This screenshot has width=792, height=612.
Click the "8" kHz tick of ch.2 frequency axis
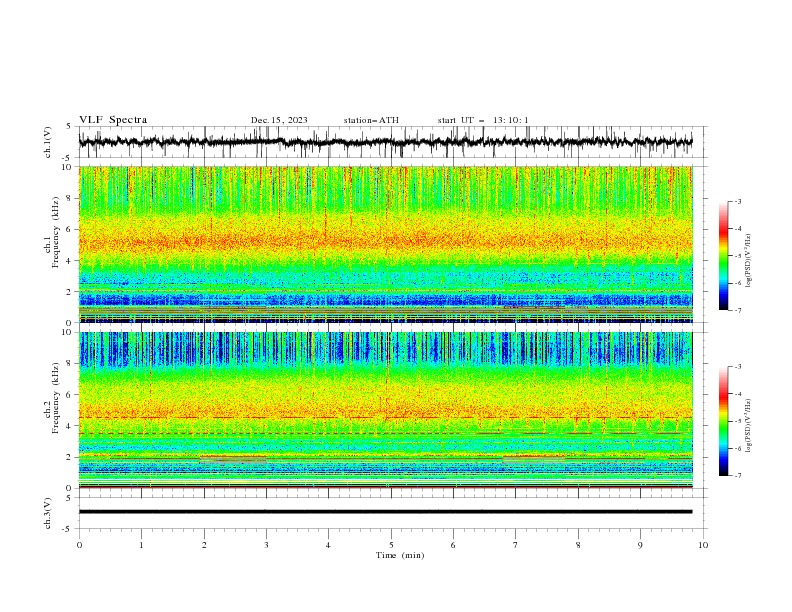pyautogui.click(x=70, y=364)
